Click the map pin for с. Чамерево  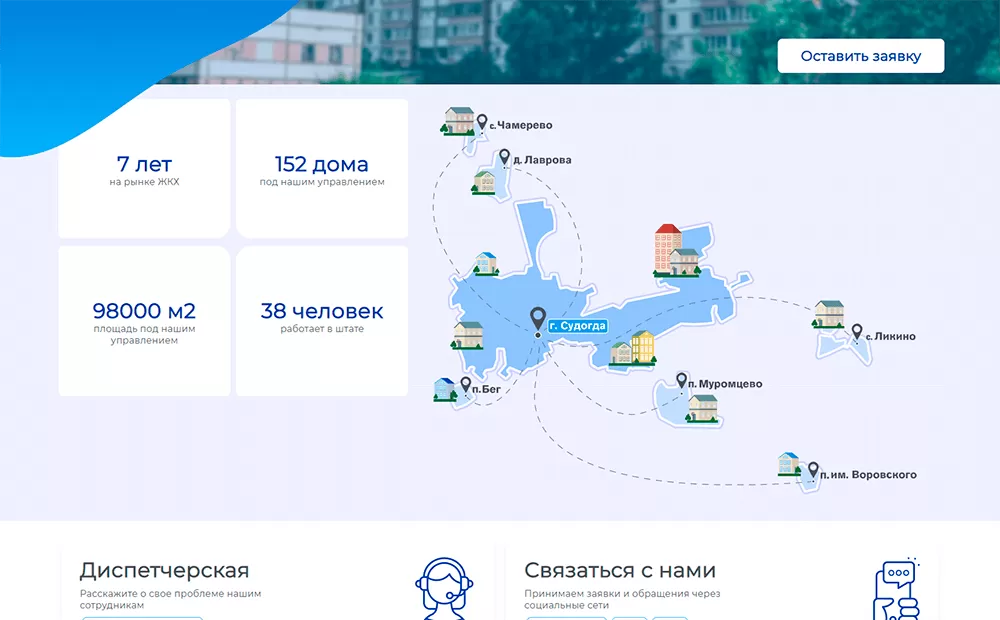coord(482,122)
